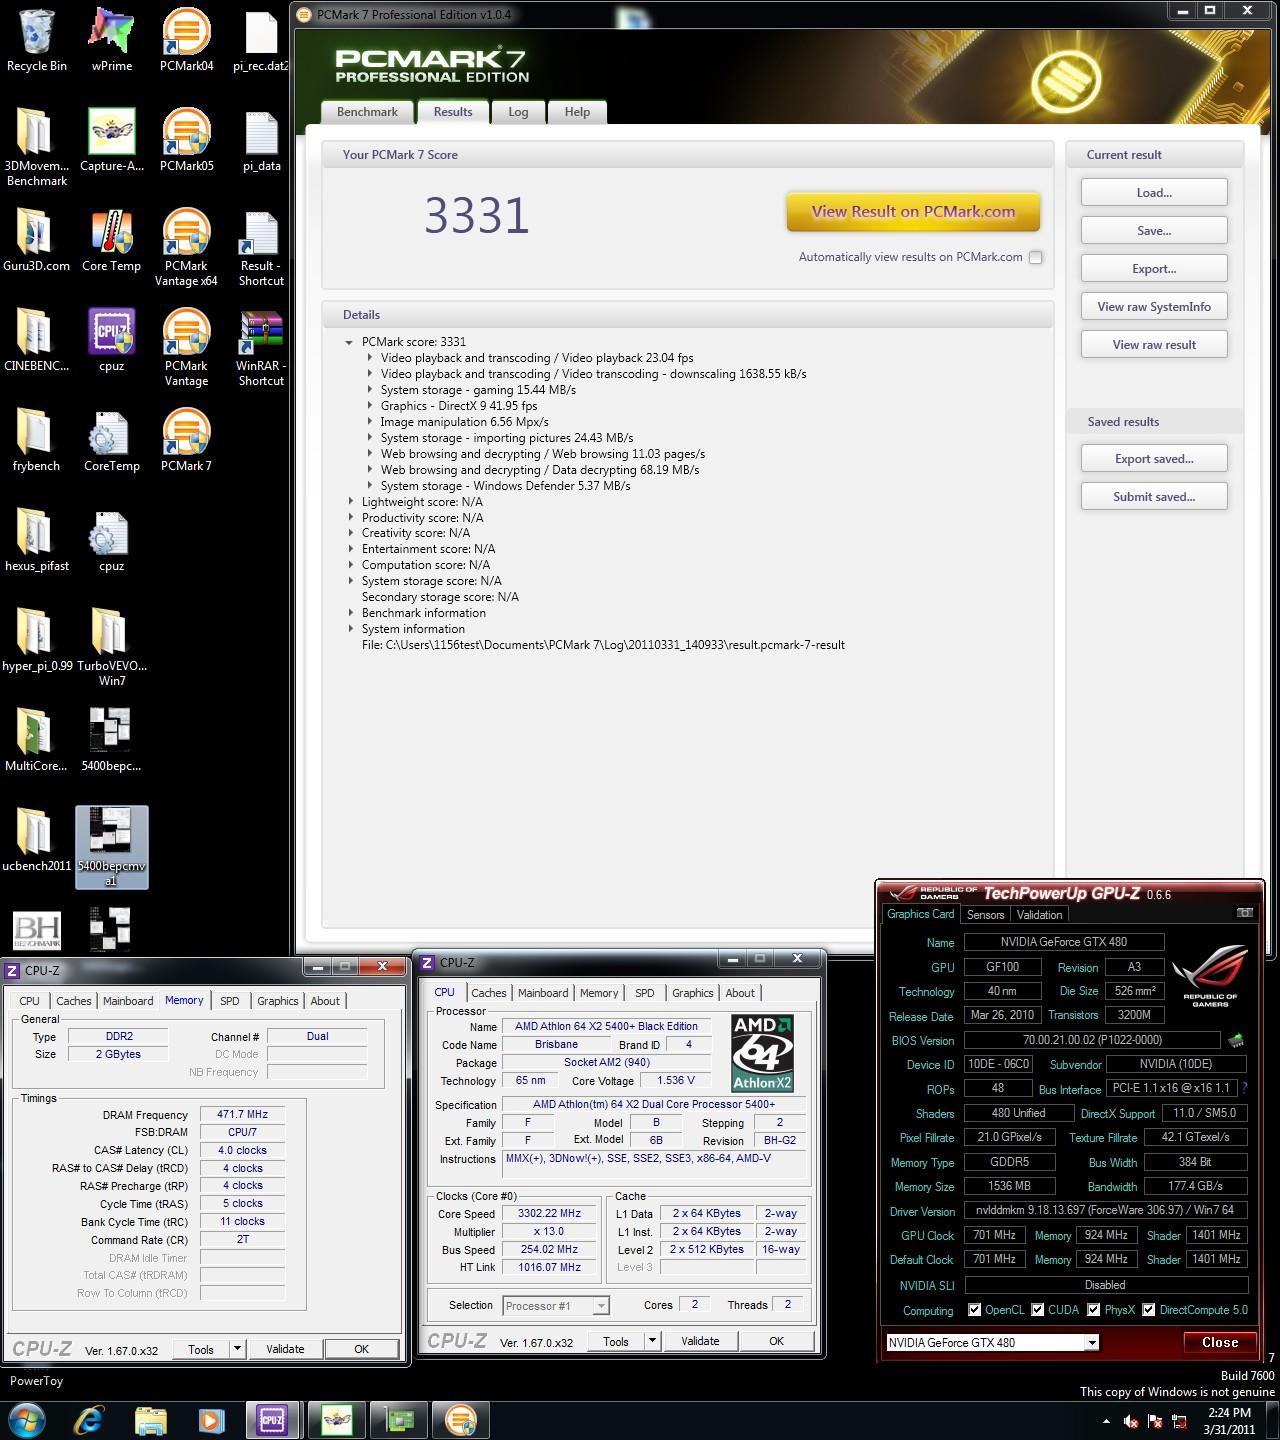Click the Windows Start orb
This screenshot has width=1280, height=1440.
(26, 1419)
